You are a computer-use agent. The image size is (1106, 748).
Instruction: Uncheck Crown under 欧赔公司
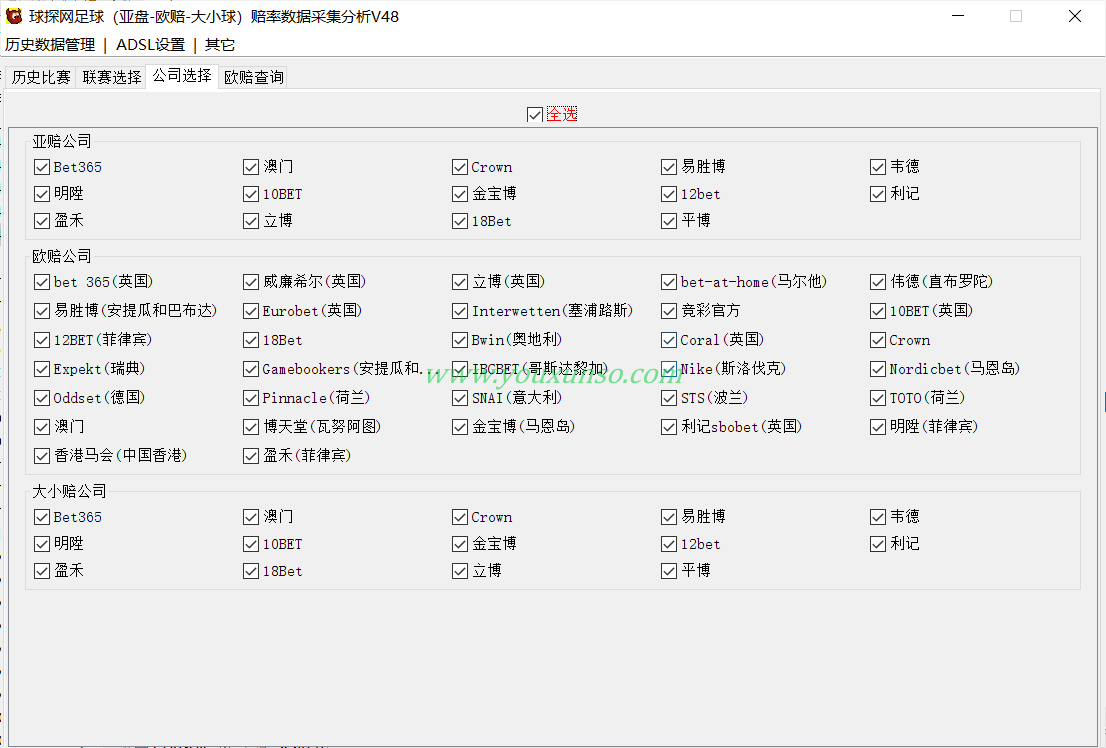(877, 340)
